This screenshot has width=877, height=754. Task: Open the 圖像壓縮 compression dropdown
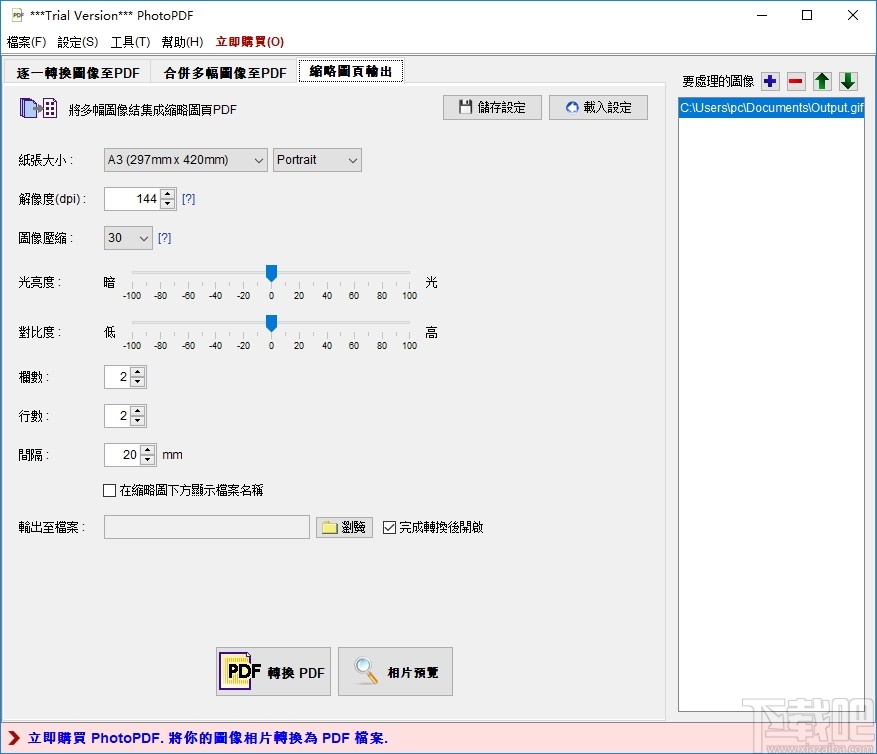[x=127, y=238]
